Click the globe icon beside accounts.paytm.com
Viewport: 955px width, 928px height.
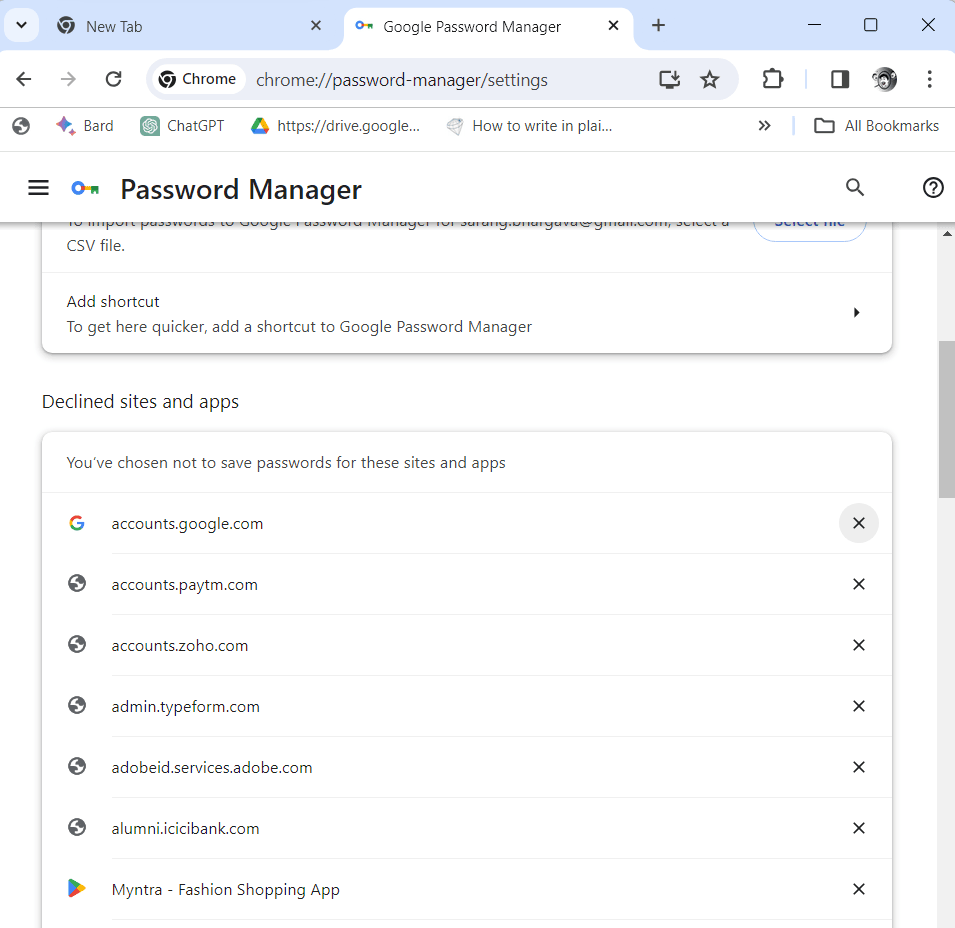click(x=77, y=583)
